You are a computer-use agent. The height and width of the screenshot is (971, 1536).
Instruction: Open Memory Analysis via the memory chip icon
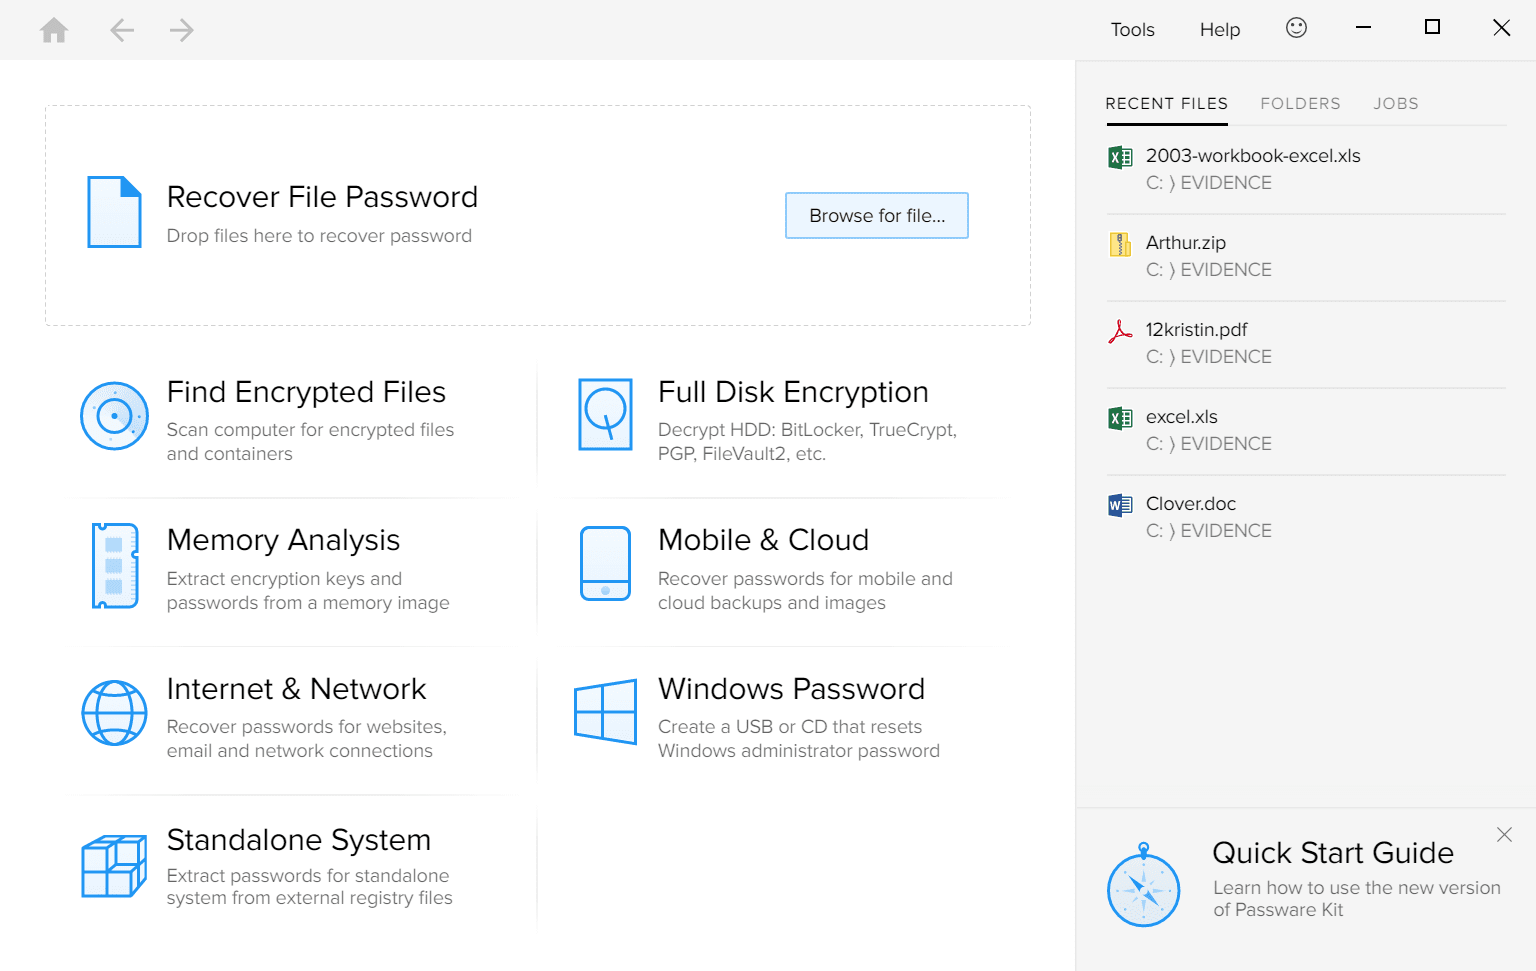pyautogui.click(x=114, y=566)
